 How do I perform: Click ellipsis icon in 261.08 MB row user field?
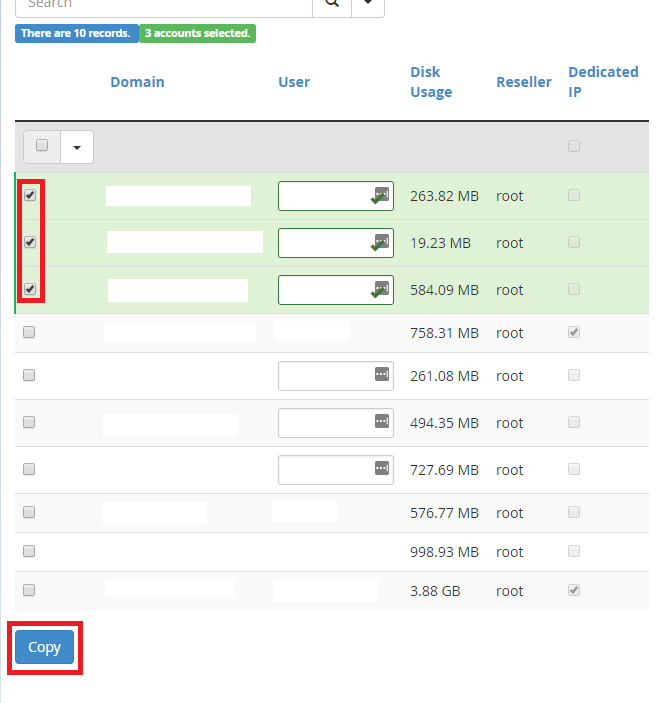381,374
